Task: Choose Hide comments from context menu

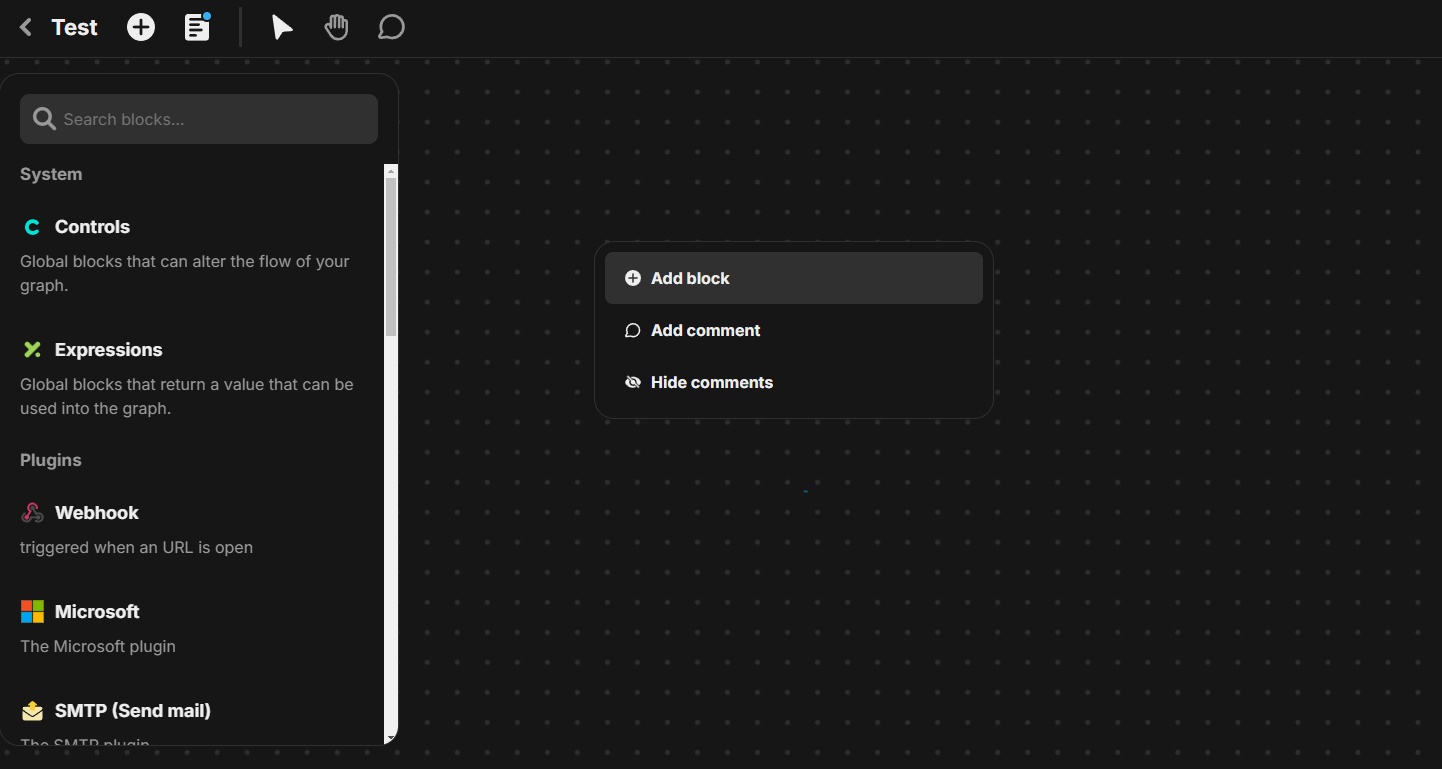Action: click(794, 382)
